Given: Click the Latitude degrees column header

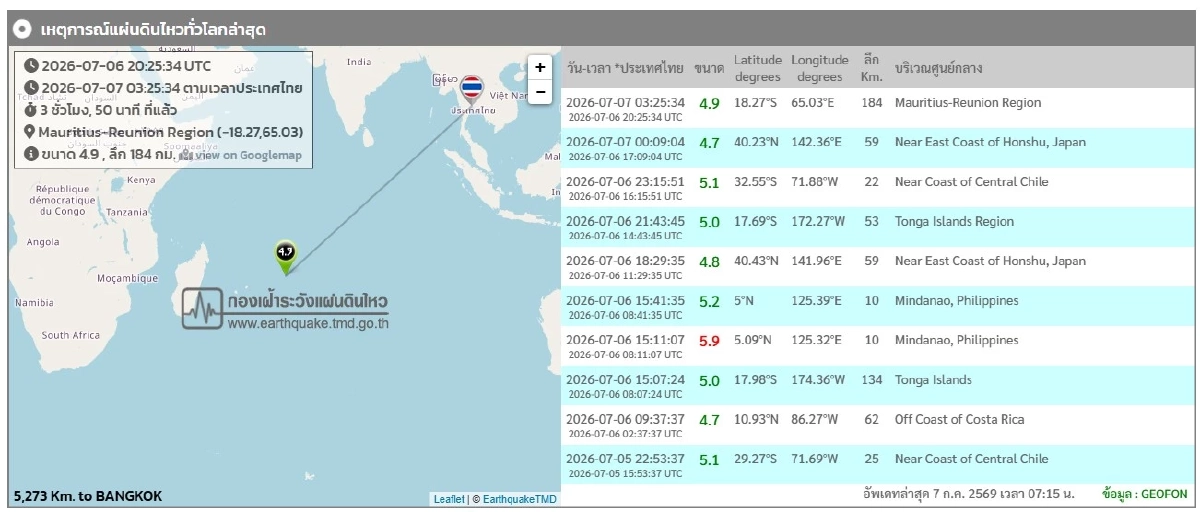Looking at the screenshot, I should [x=758, y=68].
